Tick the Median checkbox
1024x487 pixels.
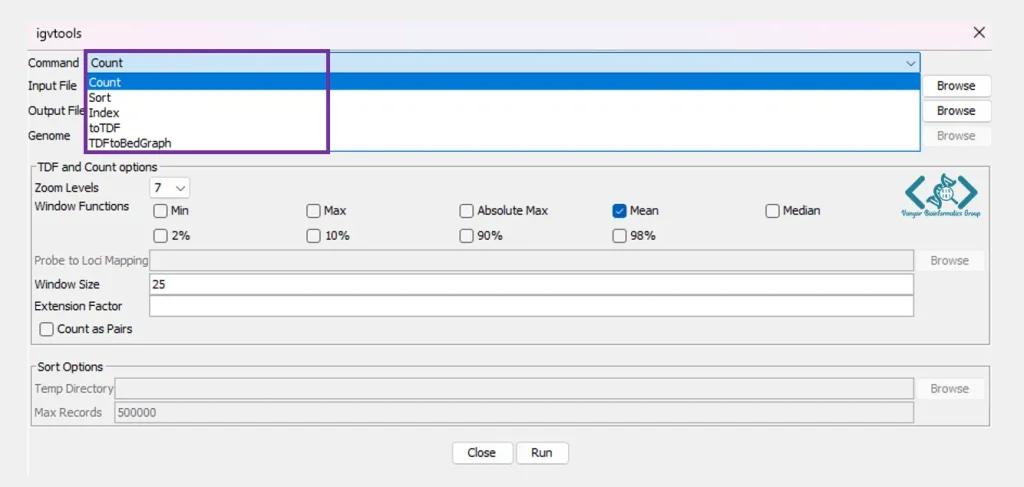[773, 211]
